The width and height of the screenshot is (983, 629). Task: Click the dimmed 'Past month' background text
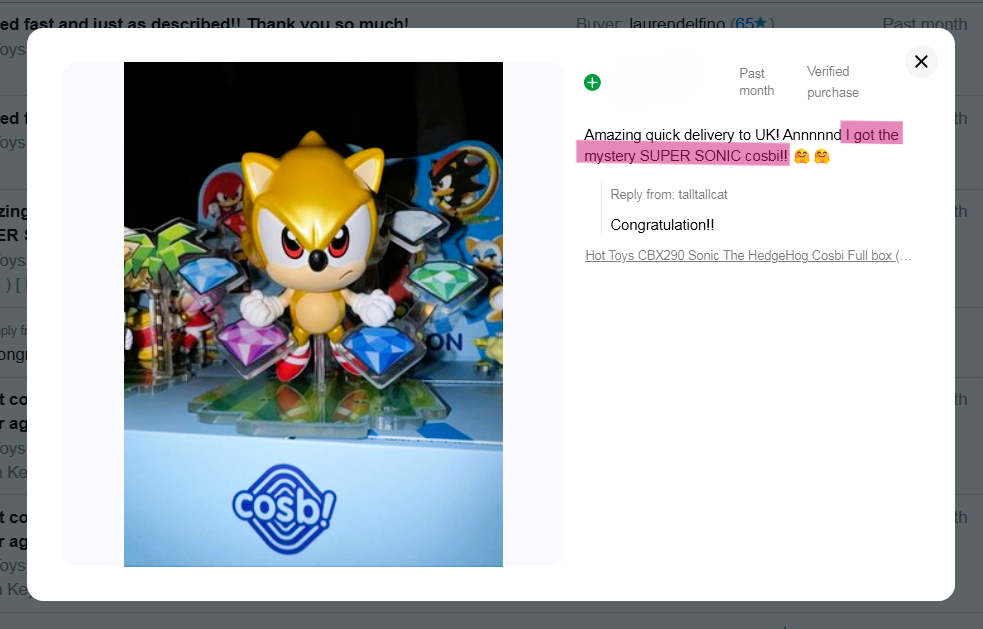(x=924, y=24)
